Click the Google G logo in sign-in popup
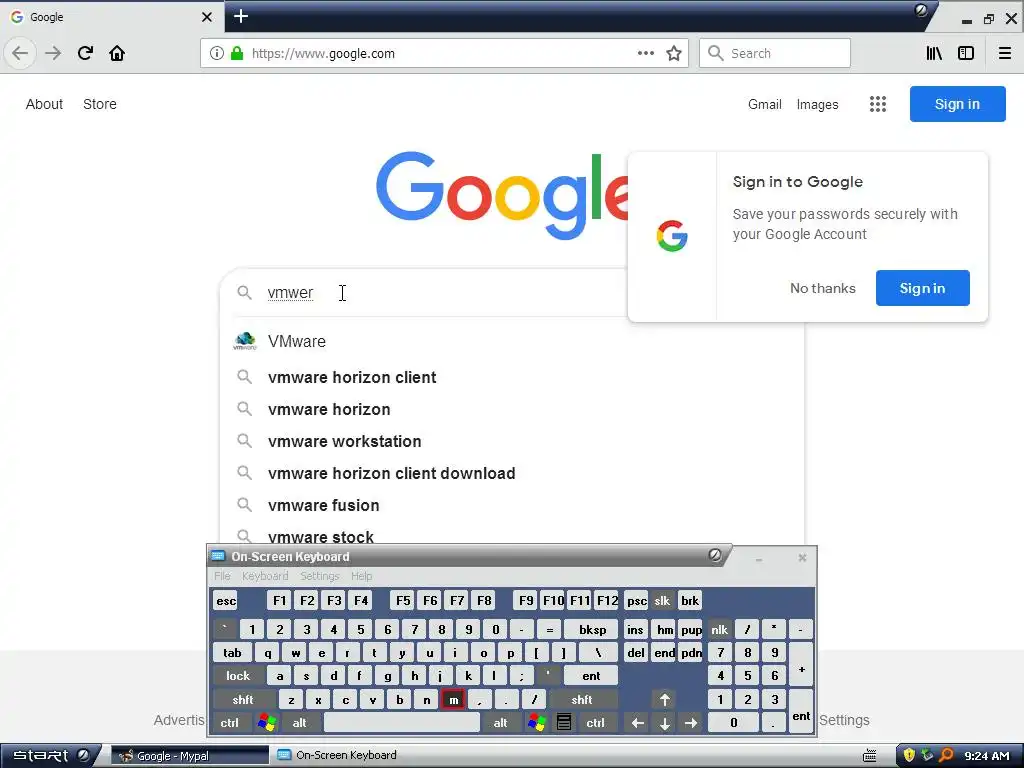 click(x=672, y=236)
